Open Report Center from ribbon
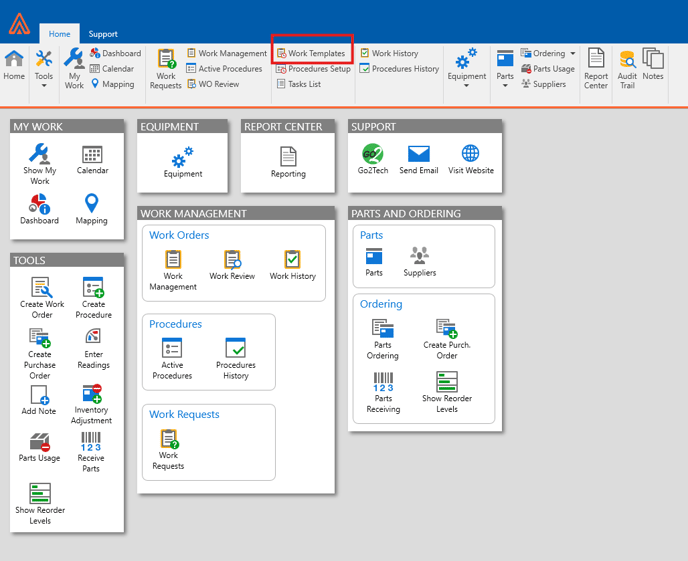The image size is (688, 561). coord(595,69)
